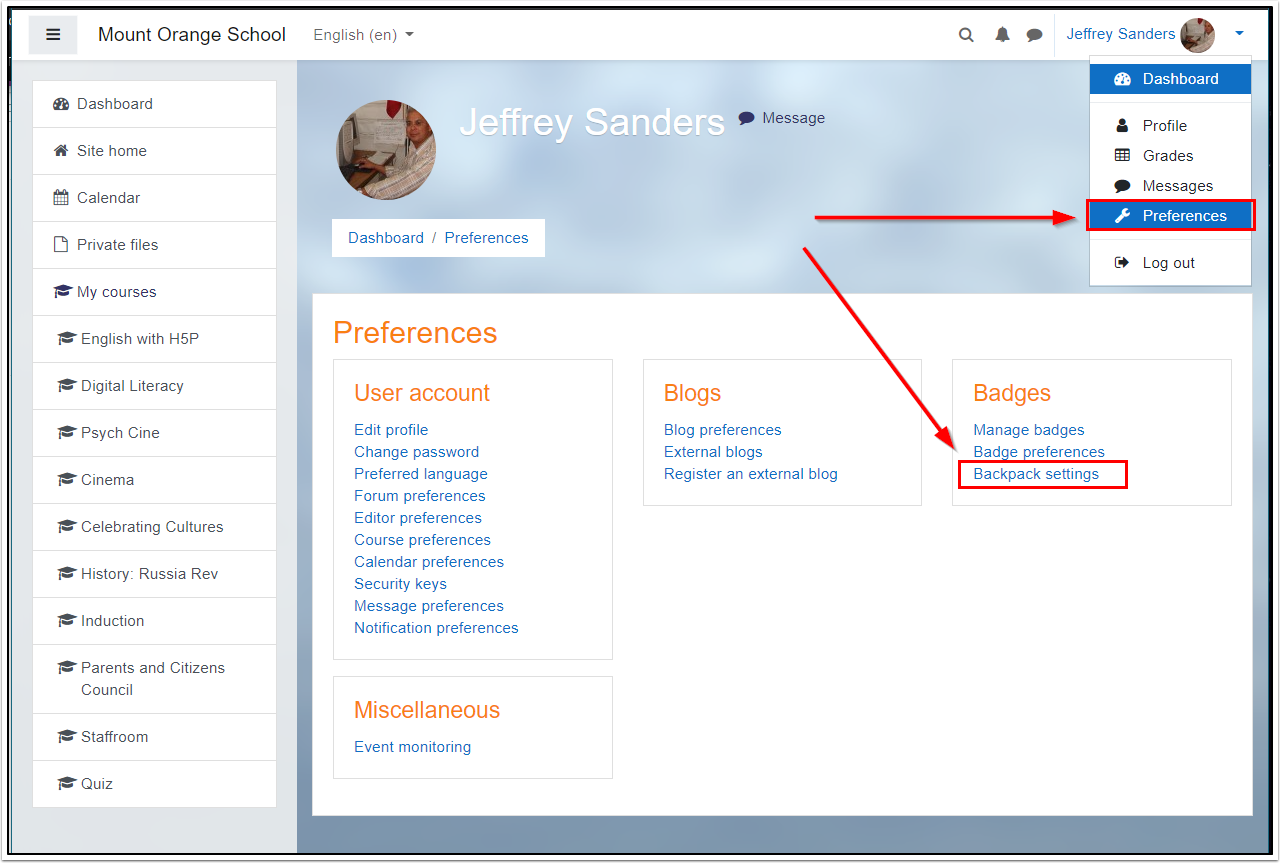Select Messages in the user menu

tap(1170, 186)
